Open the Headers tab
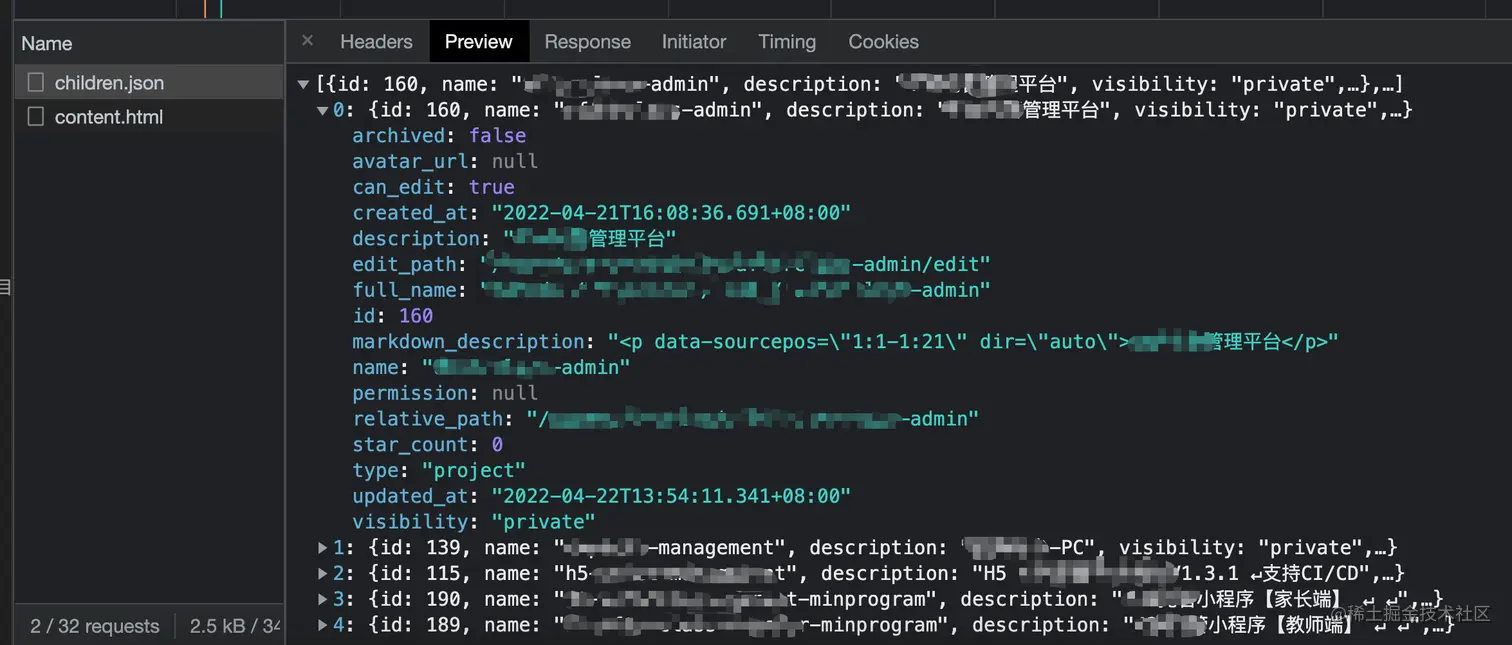Image resolution: width=1512 pixels, height=645 pixels. pos(376,42)
